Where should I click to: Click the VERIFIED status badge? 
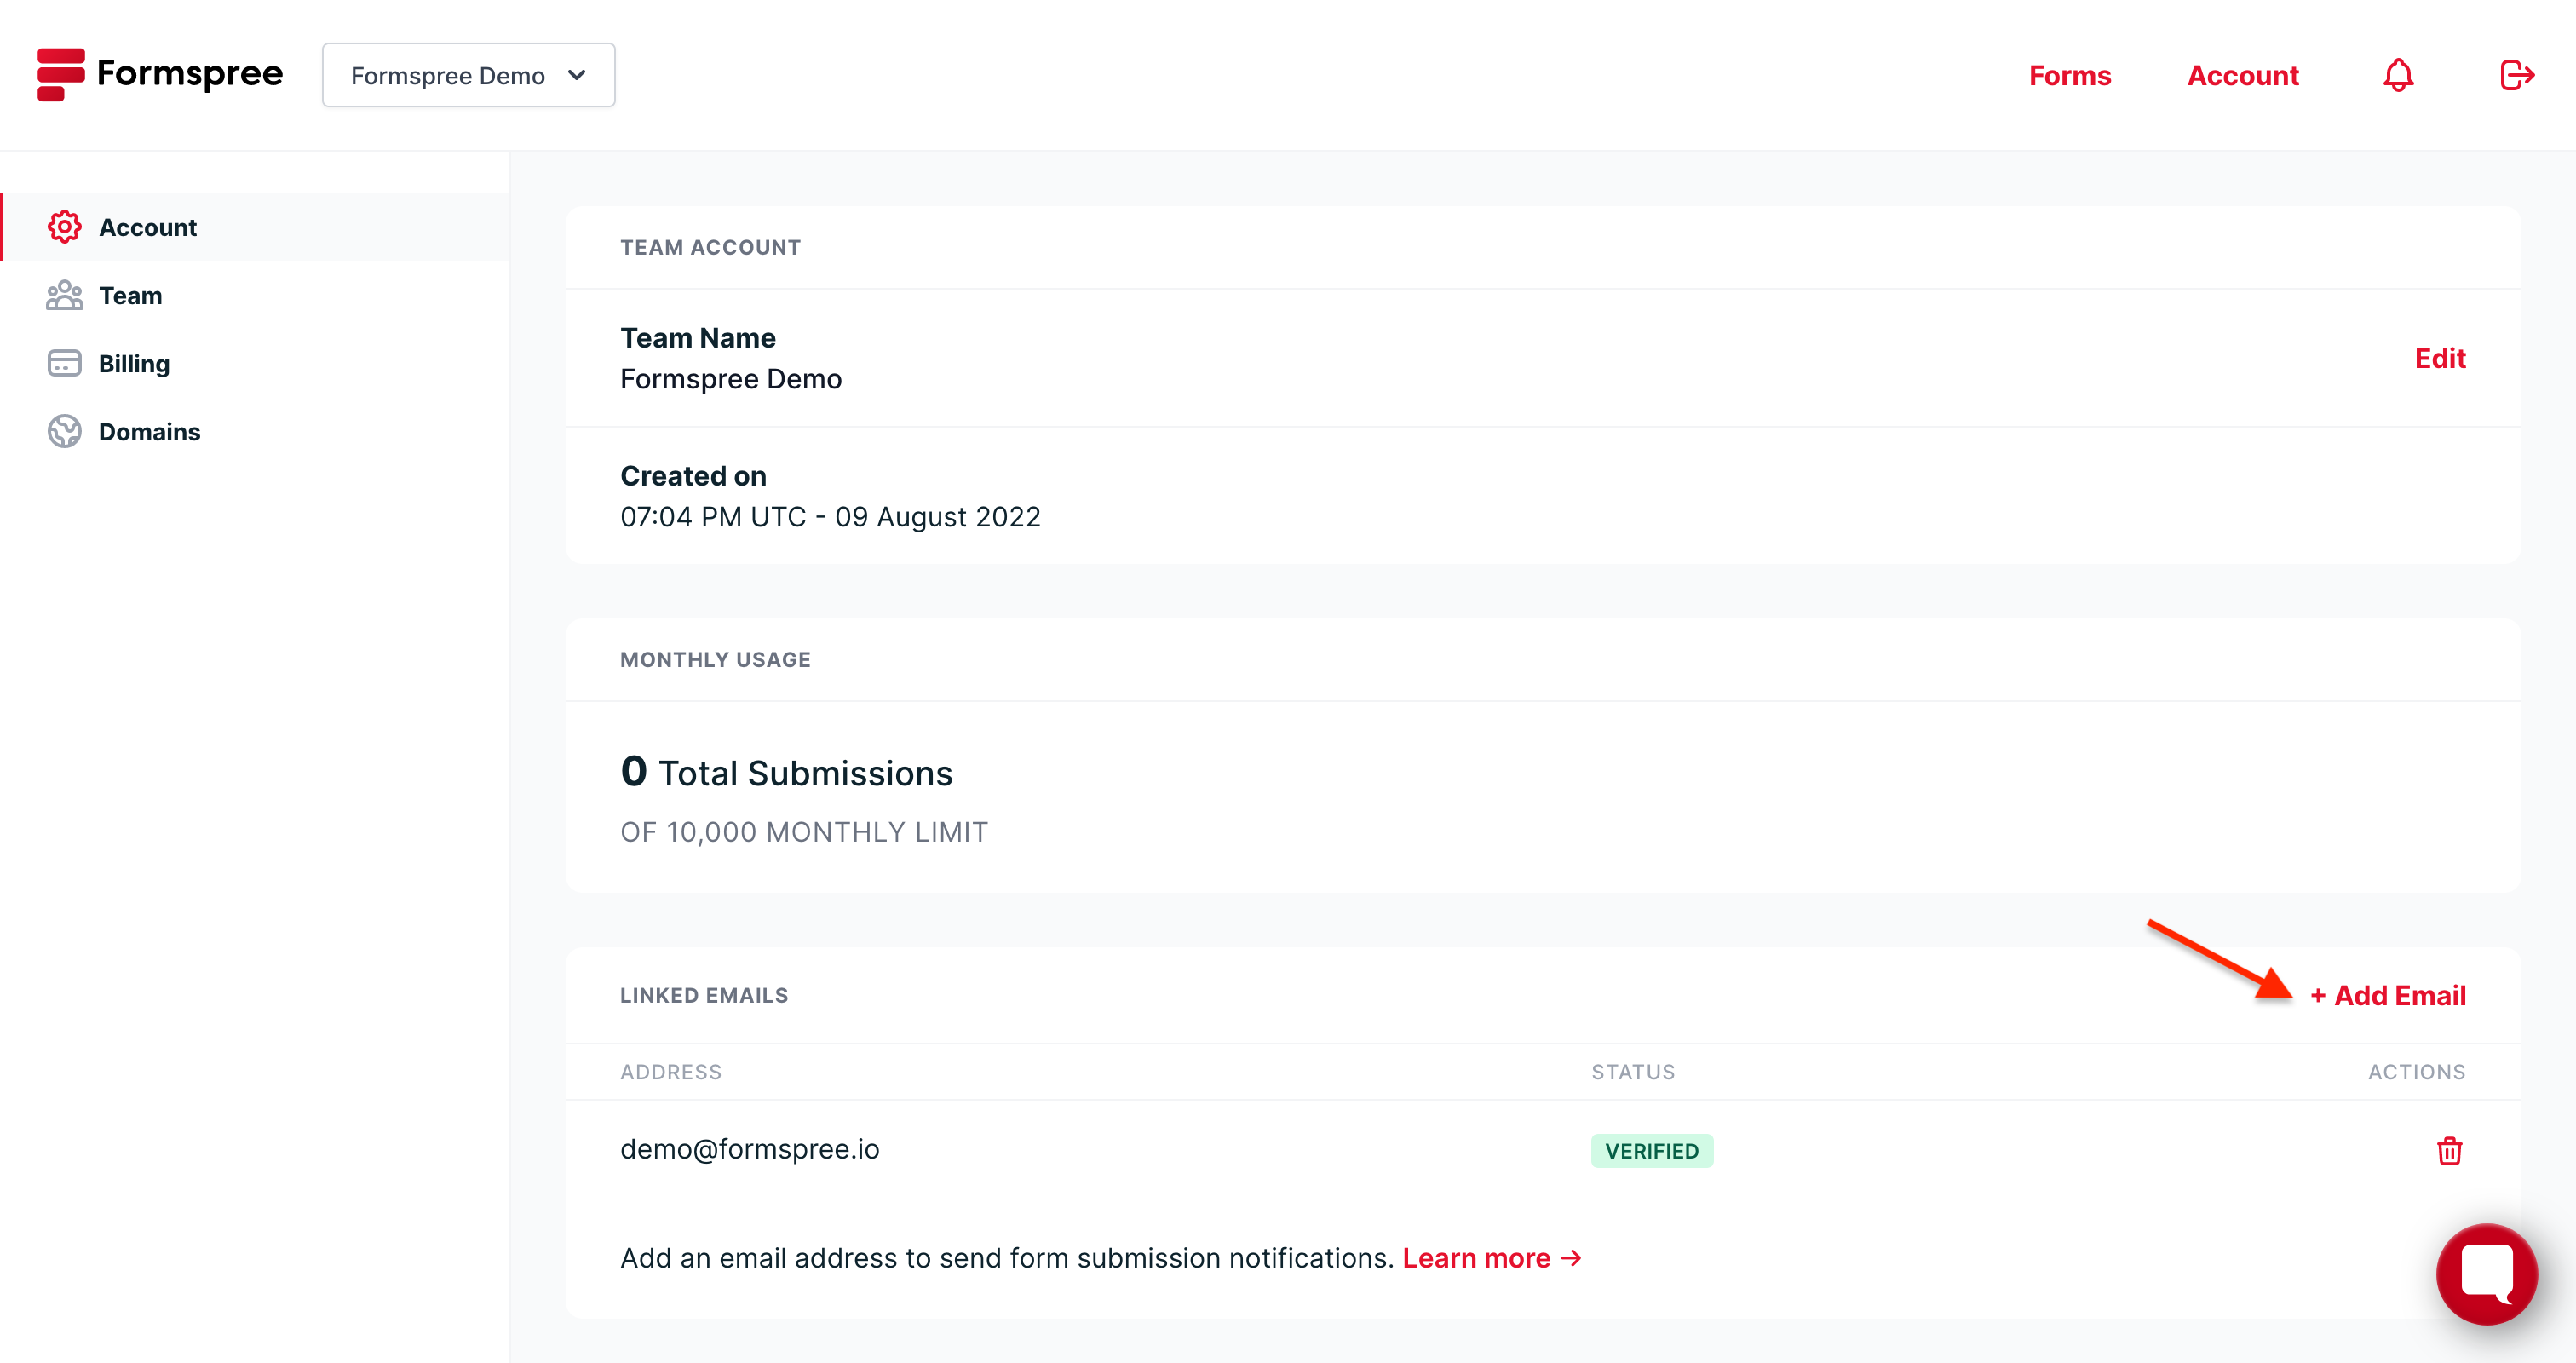pos(1652,1151)
